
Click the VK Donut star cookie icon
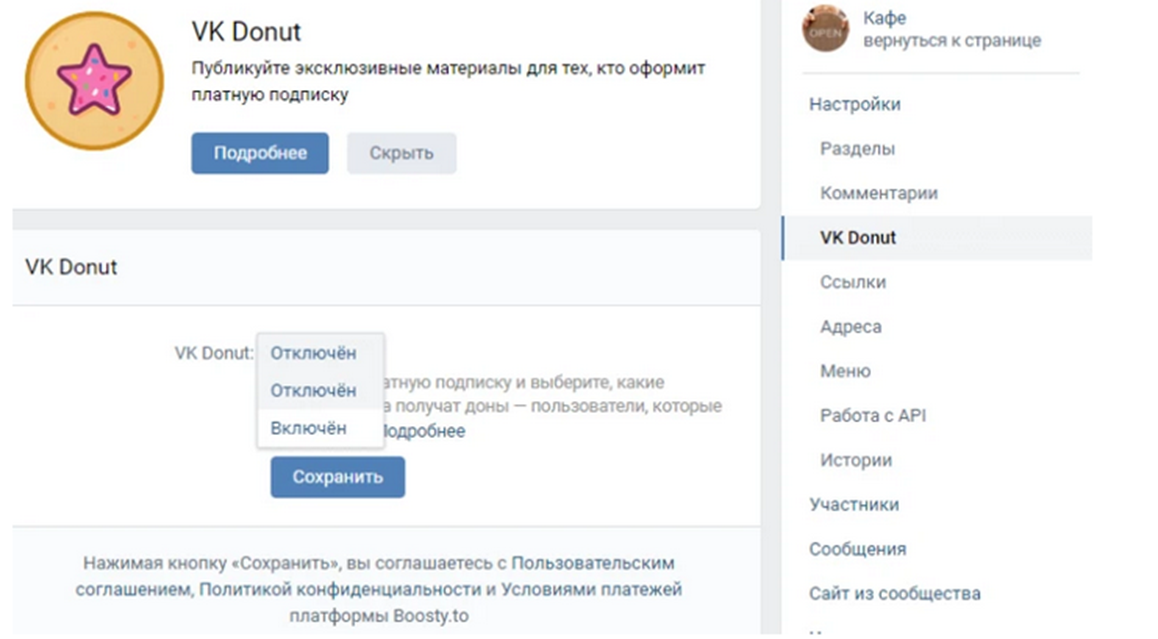(x=94, y=81)
